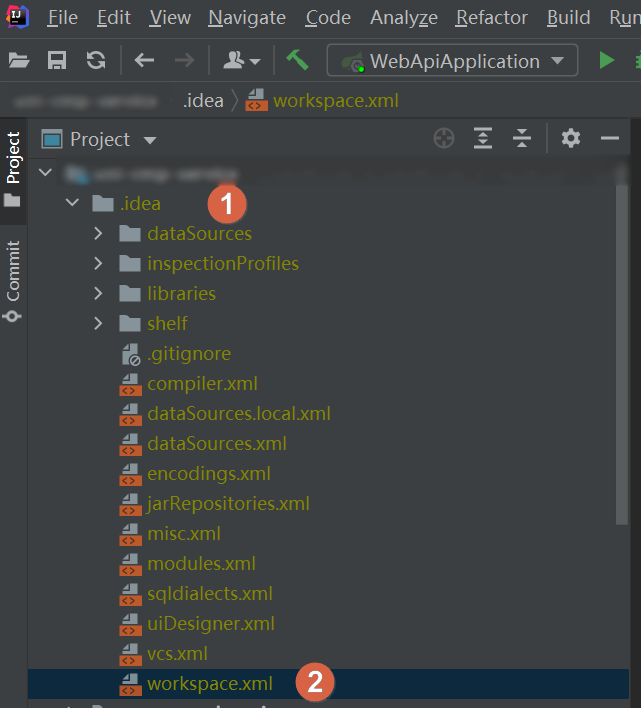
Task: Click the Back navigation arrow
Action: coord(145,60)
